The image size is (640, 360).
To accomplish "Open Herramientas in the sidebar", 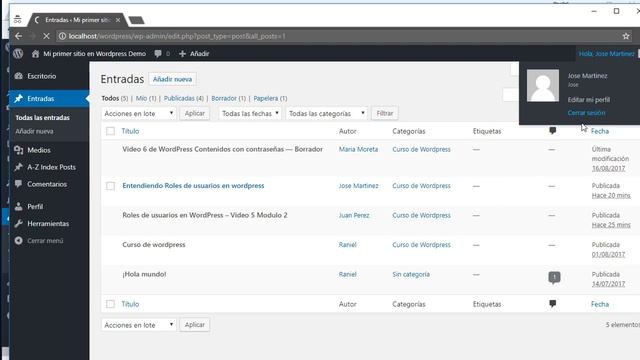I will 48,224.
